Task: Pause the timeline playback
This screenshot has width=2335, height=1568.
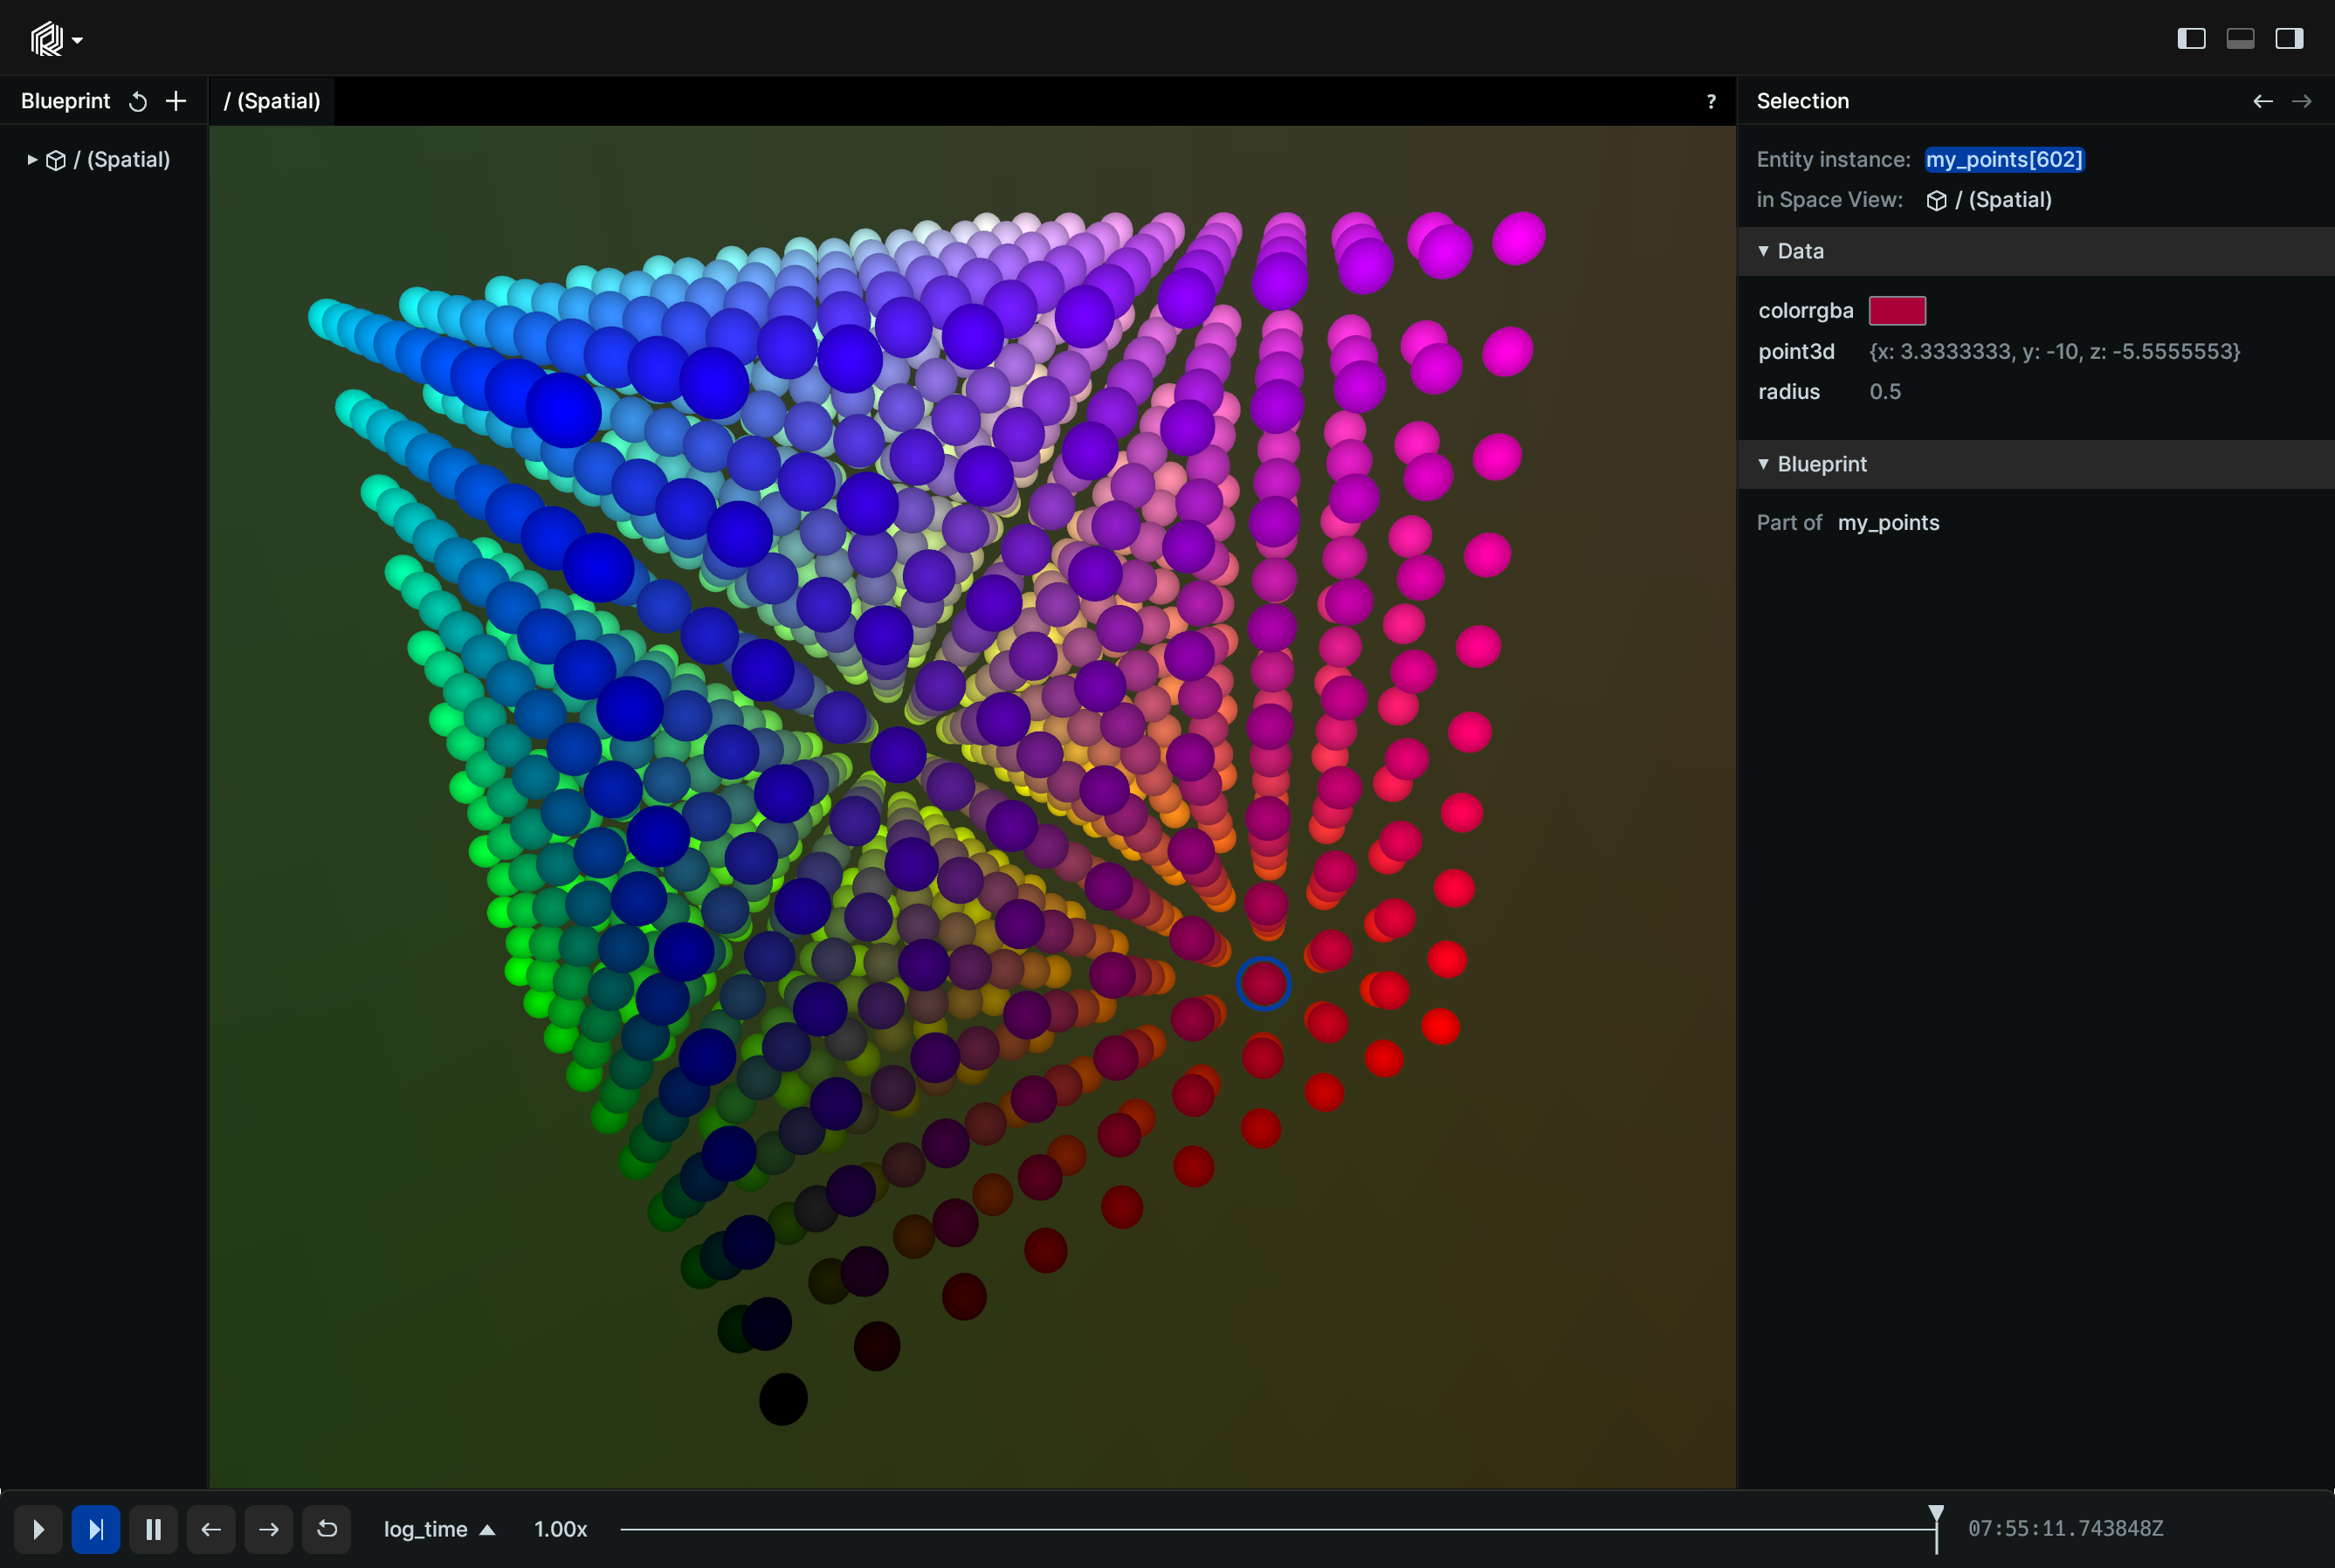Action: 154,1529
